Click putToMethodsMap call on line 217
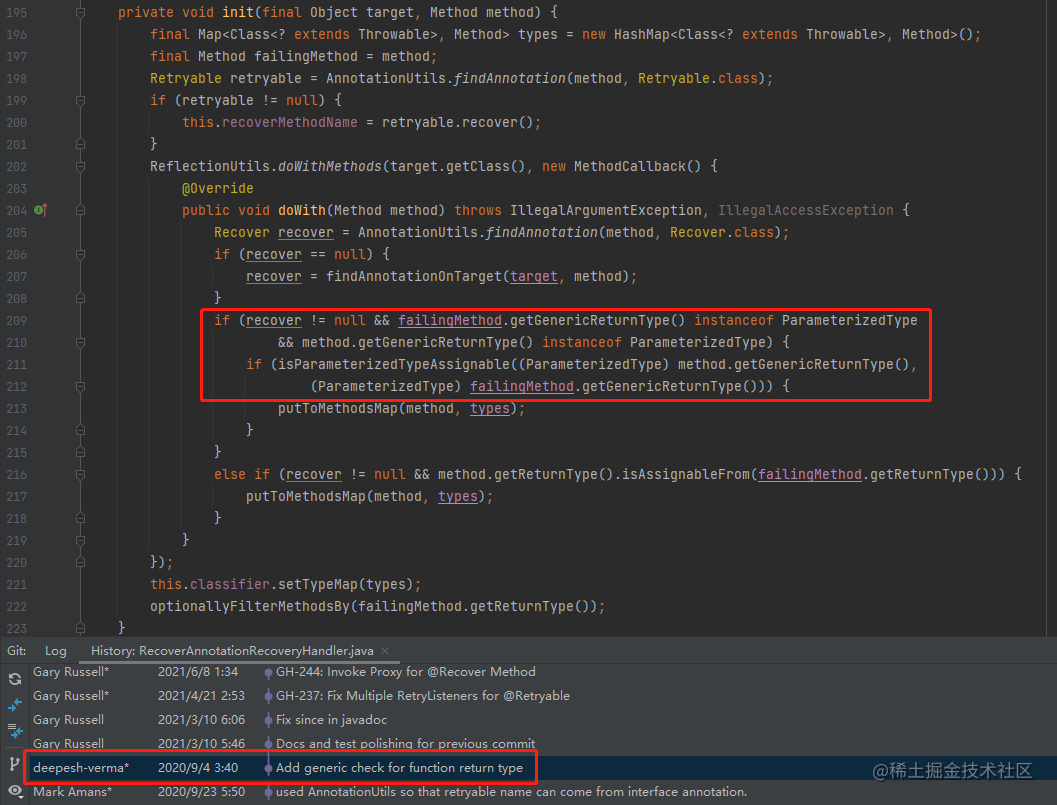The height and width of the screenshot is (805, 1057). (x=306, y=496)
